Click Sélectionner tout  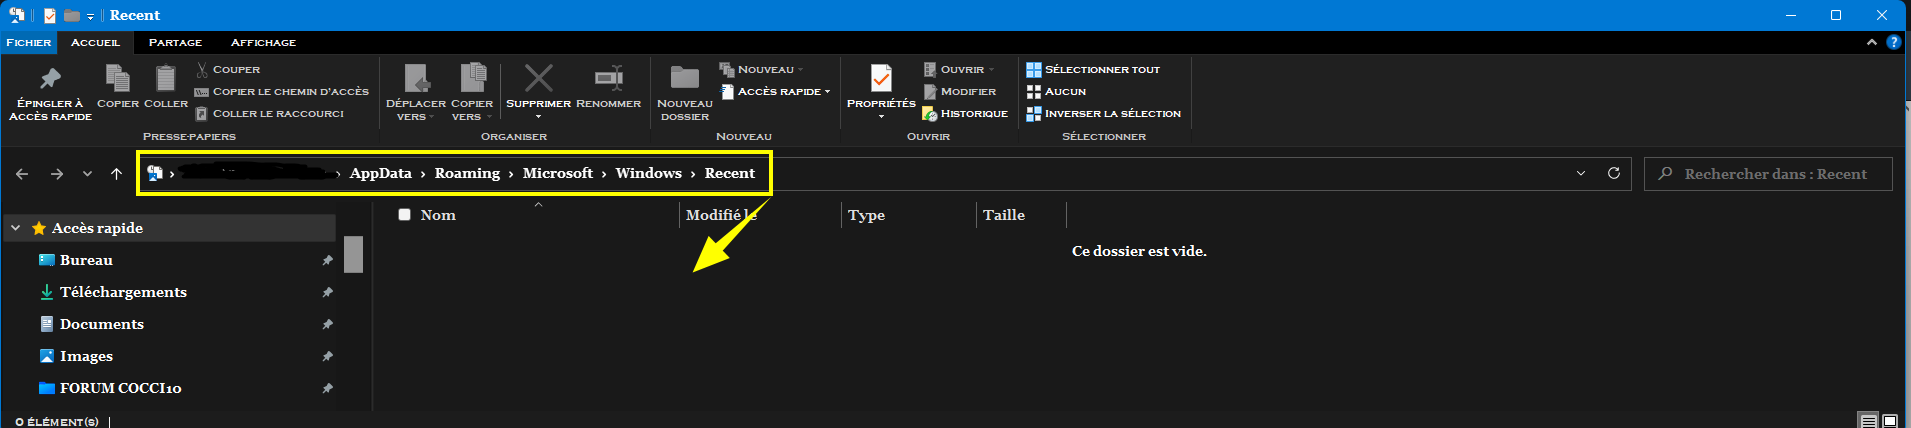(x=1093, y=69)
